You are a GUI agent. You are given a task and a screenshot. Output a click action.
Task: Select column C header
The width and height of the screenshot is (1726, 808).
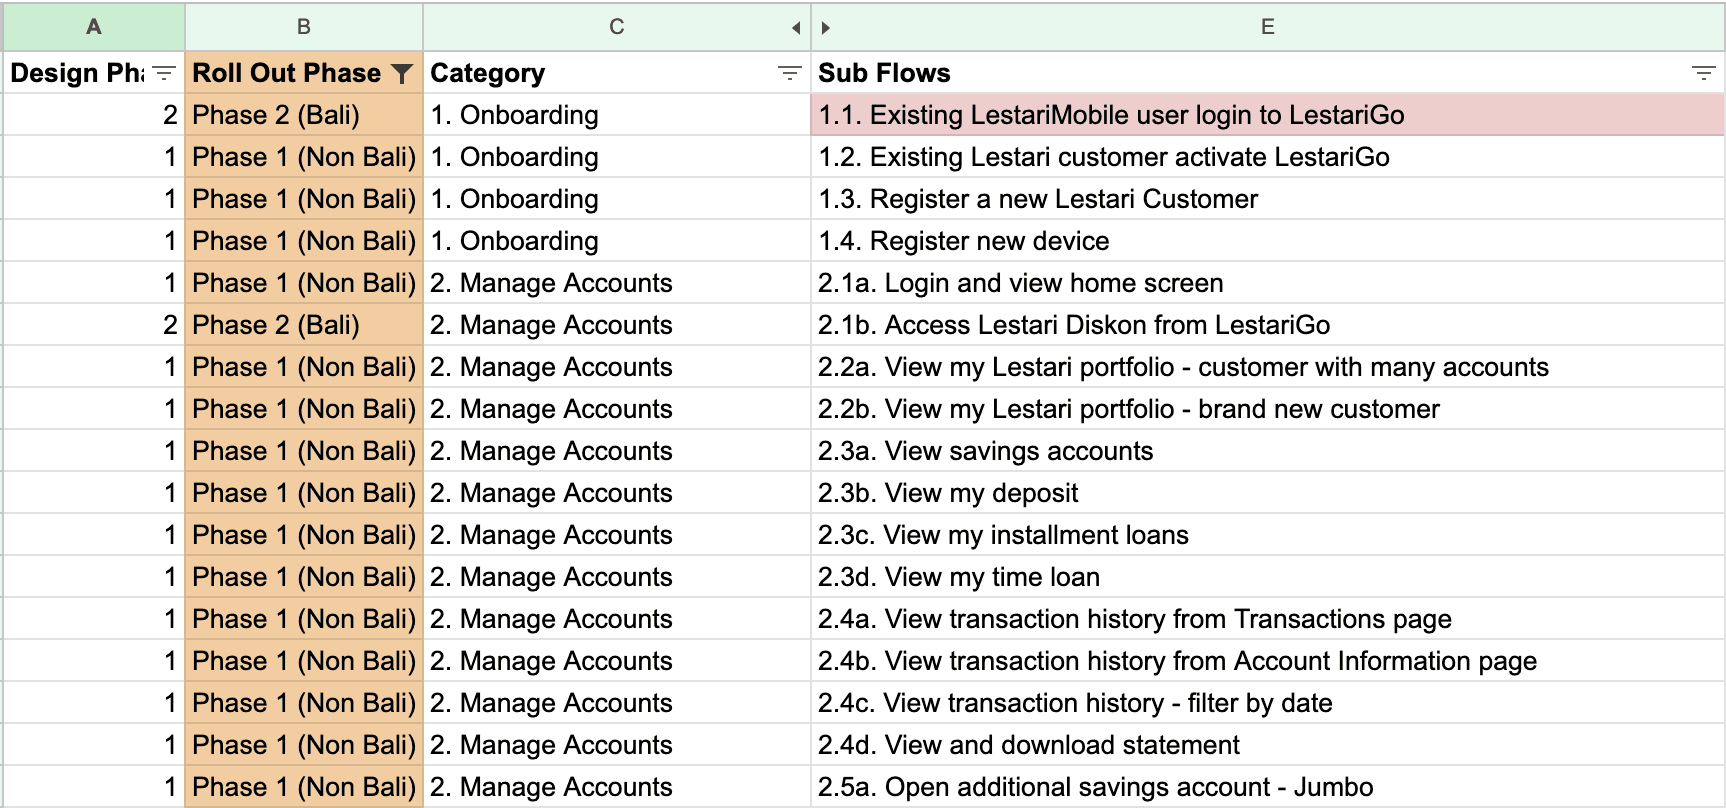[617, 27]
